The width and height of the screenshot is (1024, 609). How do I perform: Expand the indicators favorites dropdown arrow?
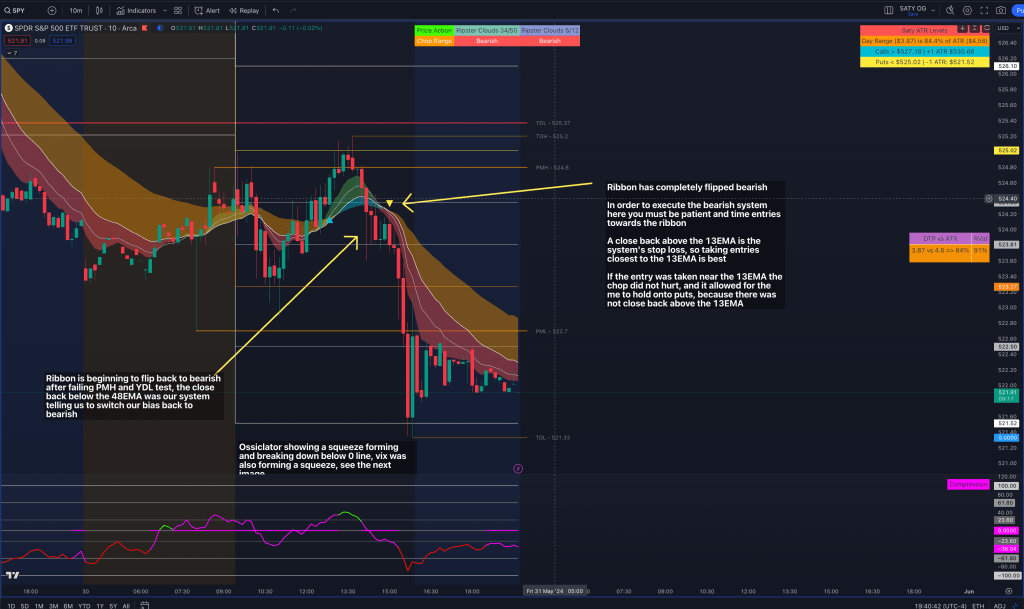164,10
